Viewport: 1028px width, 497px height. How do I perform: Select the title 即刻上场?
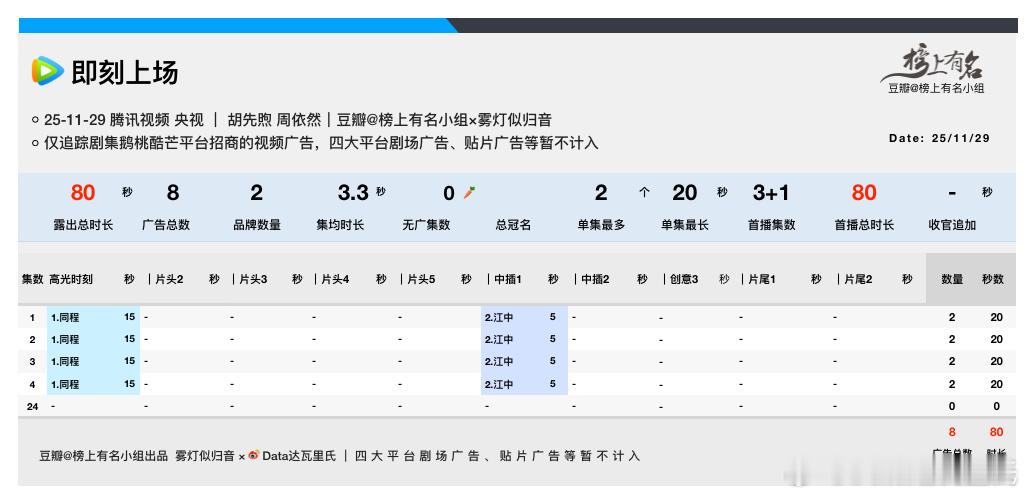pos(125,72)
